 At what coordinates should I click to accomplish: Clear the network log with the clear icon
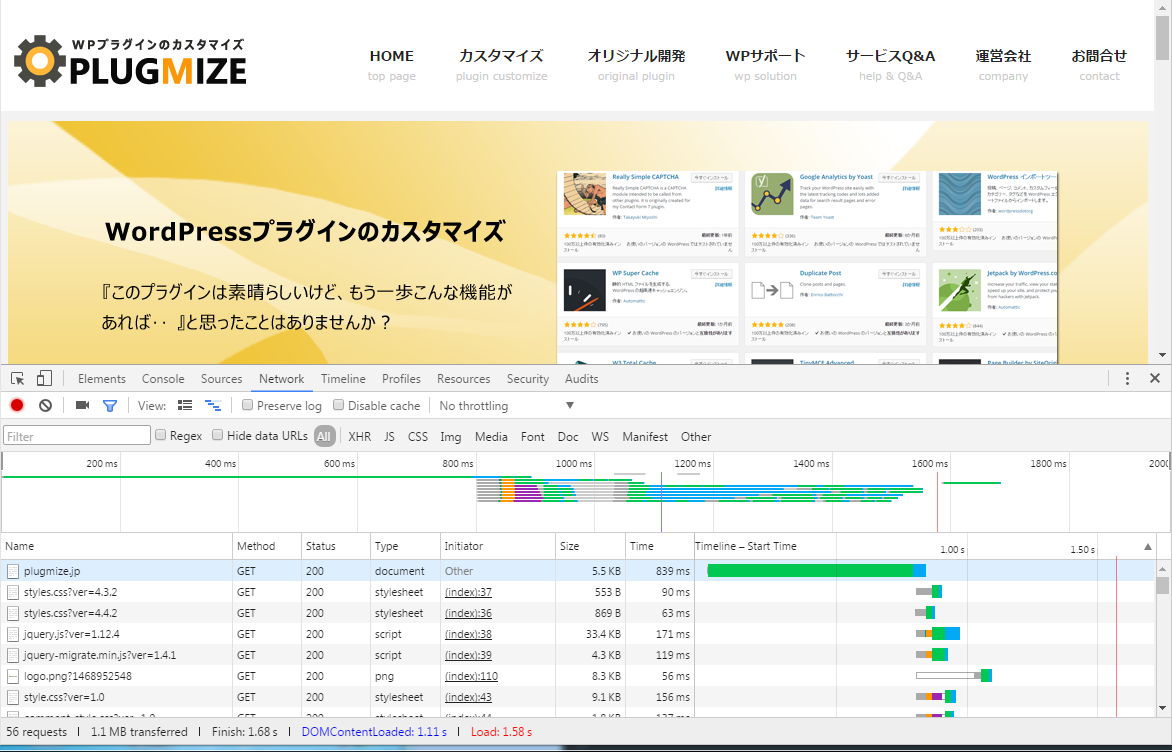click(x=46, y=405)
